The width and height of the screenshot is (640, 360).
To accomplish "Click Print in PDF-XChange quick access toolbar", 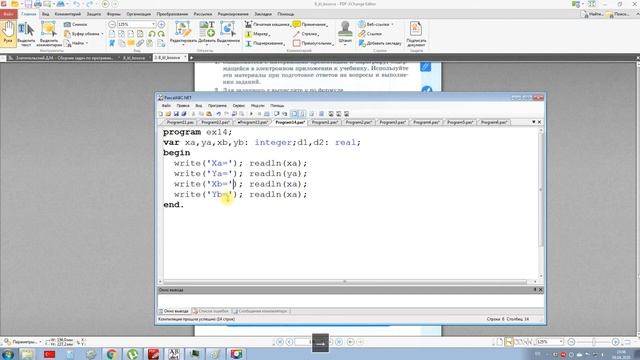I will 38,4.
